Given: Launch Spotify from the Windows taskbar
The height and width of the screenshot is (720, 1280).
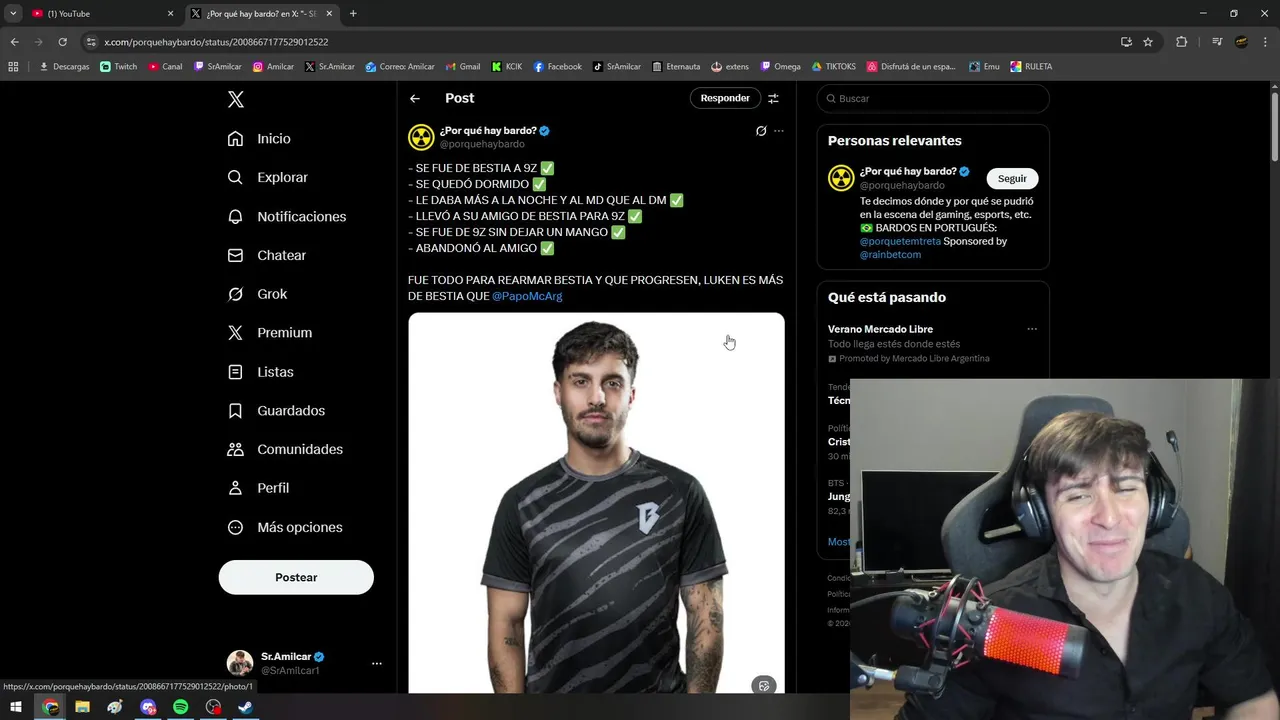Looking at the screenshot, I should pyautogui.click(x=181, y=707).
